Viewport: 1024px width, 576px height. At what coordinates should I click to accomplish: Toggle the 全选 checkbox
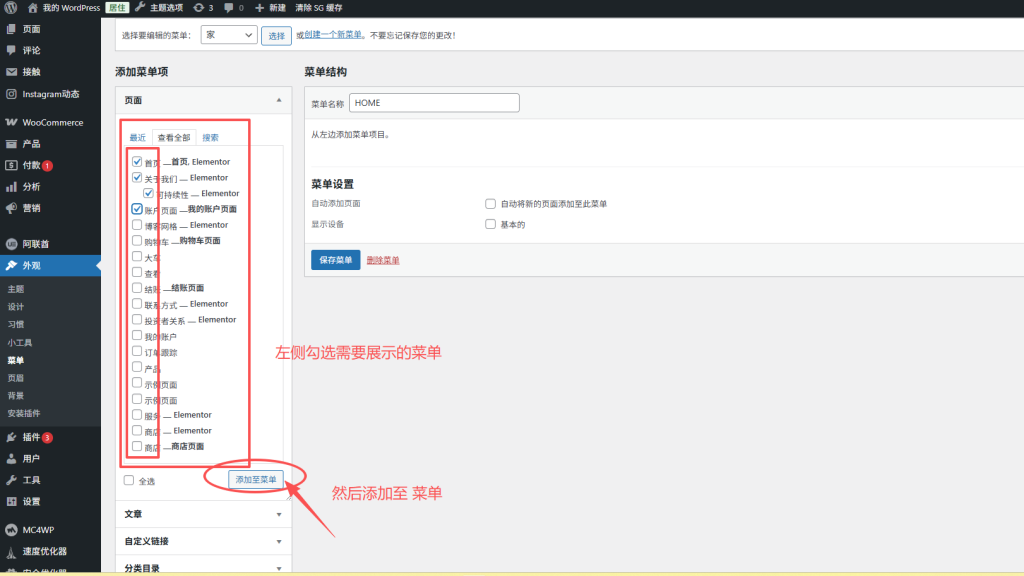(x=129, y=480)
